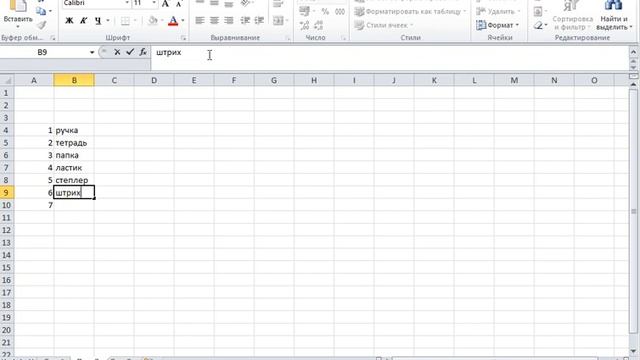Open Найти и выделить menu
The image size is (640, 360).
[614, 16]
